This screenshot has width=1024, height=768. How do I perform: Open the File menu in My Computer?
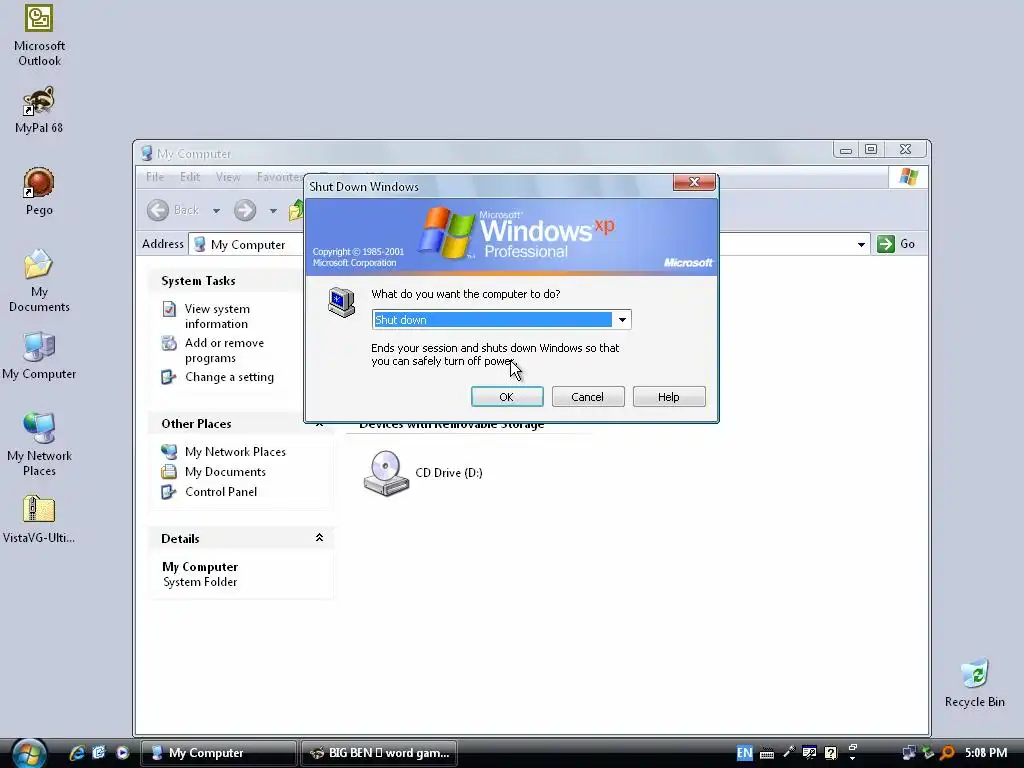click(155, 177)
